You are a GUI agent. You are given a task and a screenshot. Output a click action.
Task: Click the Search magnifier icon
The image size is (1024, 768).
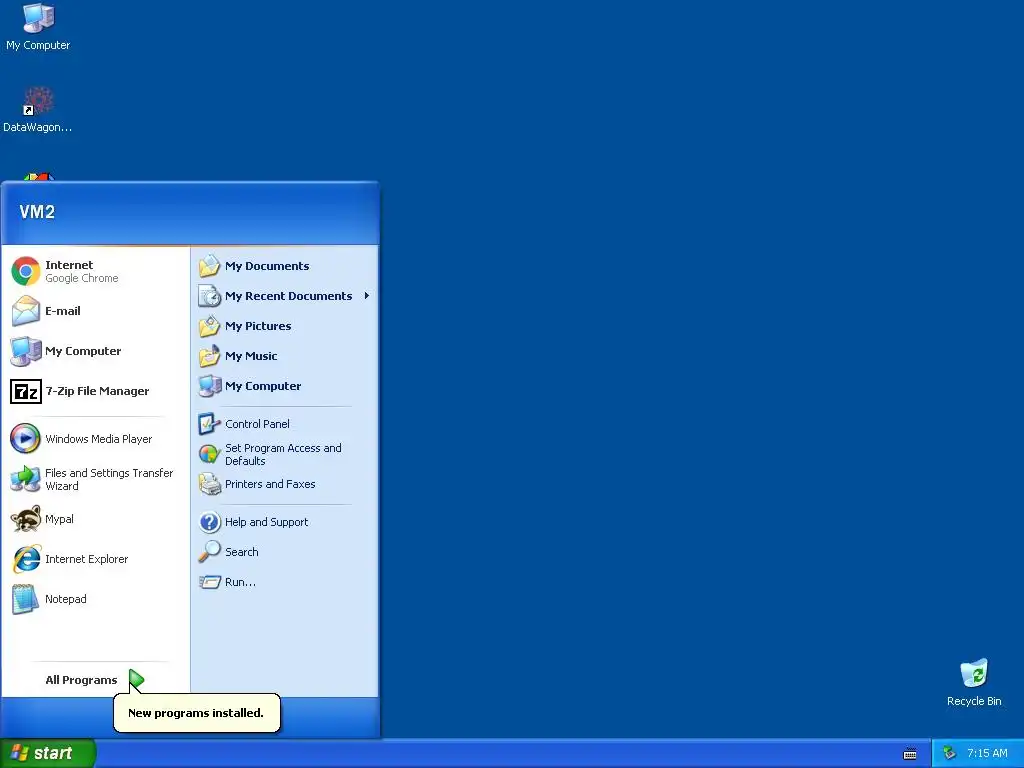(x=210, y=552)
